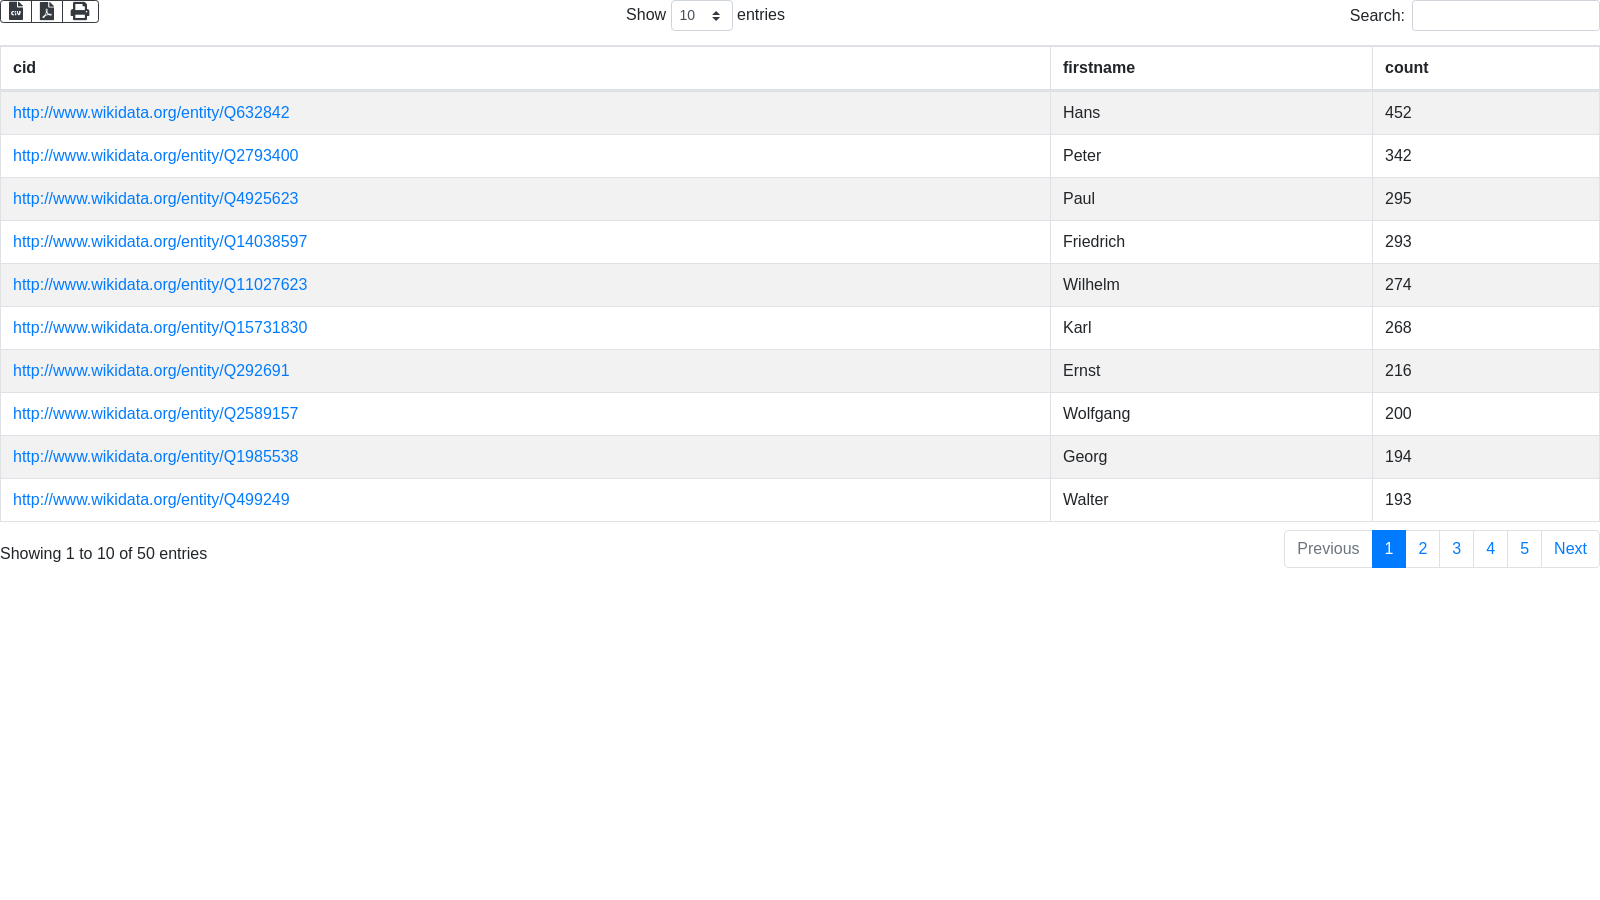Jump to last page 5
1600x900 pixels.
[1524, 549]
